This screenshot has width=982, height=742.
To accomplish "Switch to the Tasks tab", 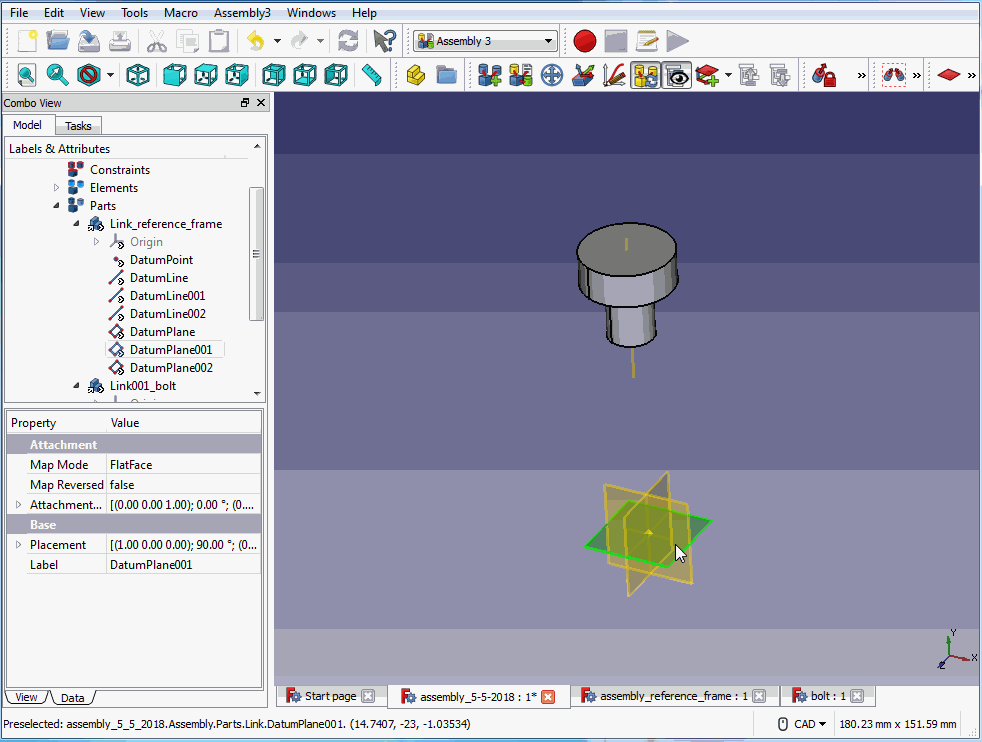I will tap(78, 126).
